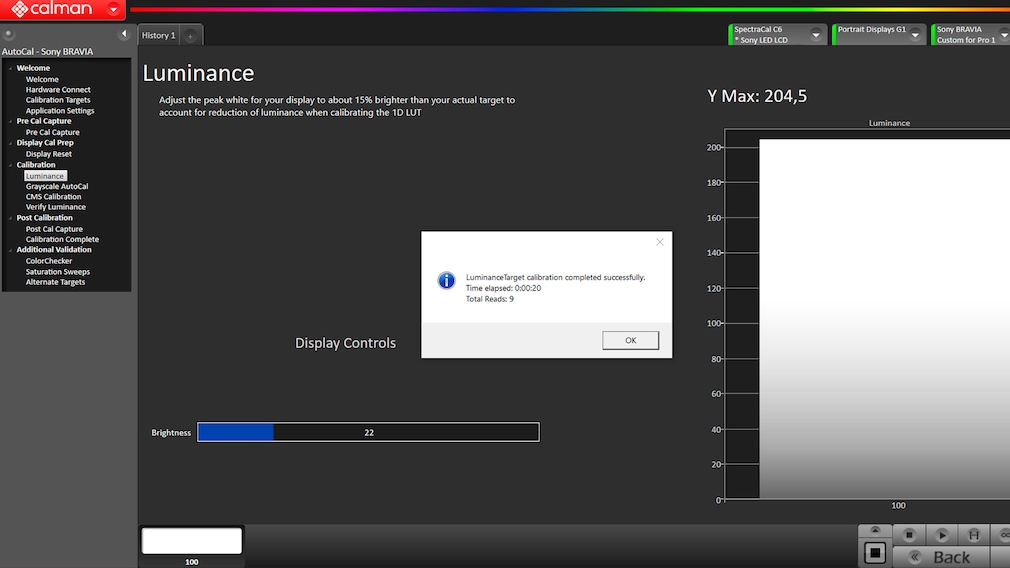
Task: Close the calibration dialog with the X
Action: pos(659,242)
